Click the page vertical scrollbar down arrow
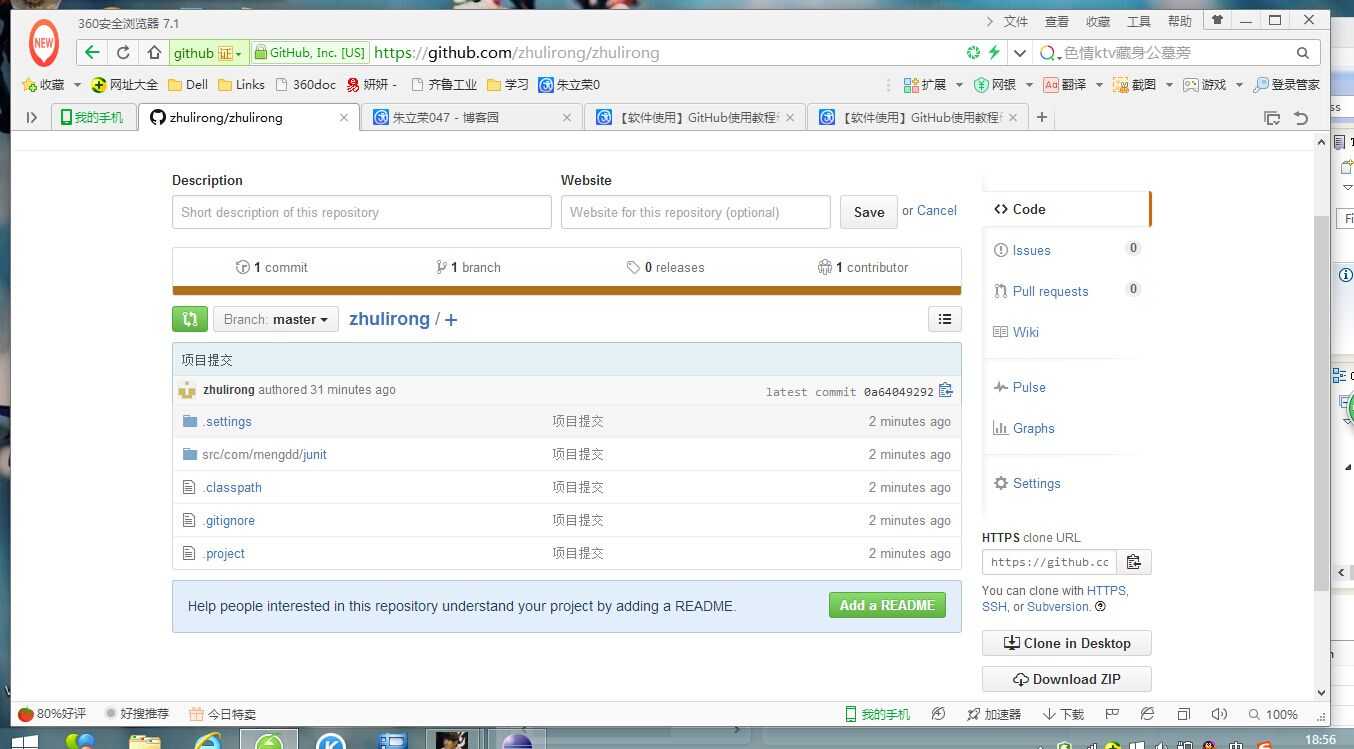This screenshot has width=1354, height=749. click(1321, 691)
